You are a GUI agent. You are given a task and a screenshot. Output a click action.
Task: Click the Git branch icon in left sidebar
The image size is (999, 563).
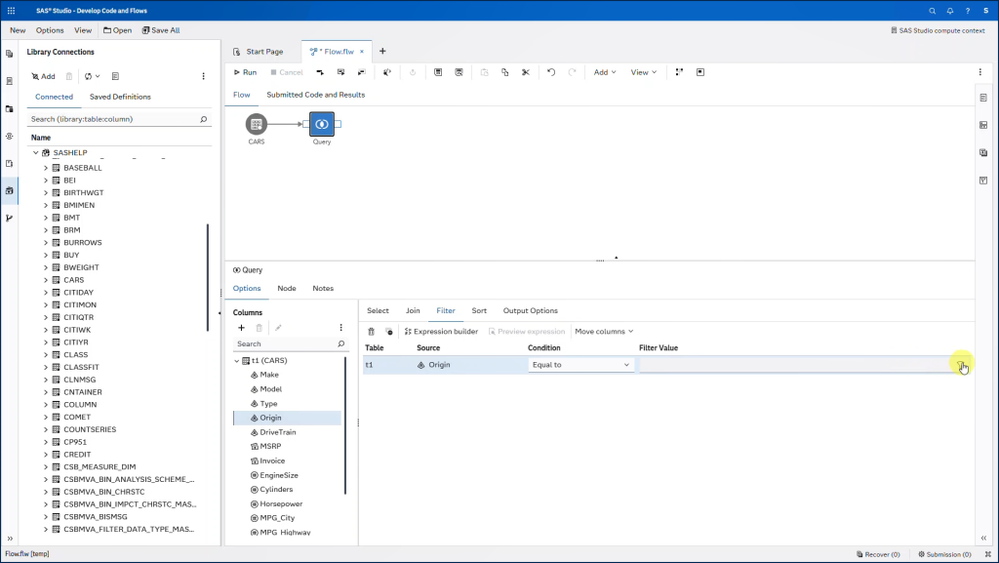click(9, 218)
